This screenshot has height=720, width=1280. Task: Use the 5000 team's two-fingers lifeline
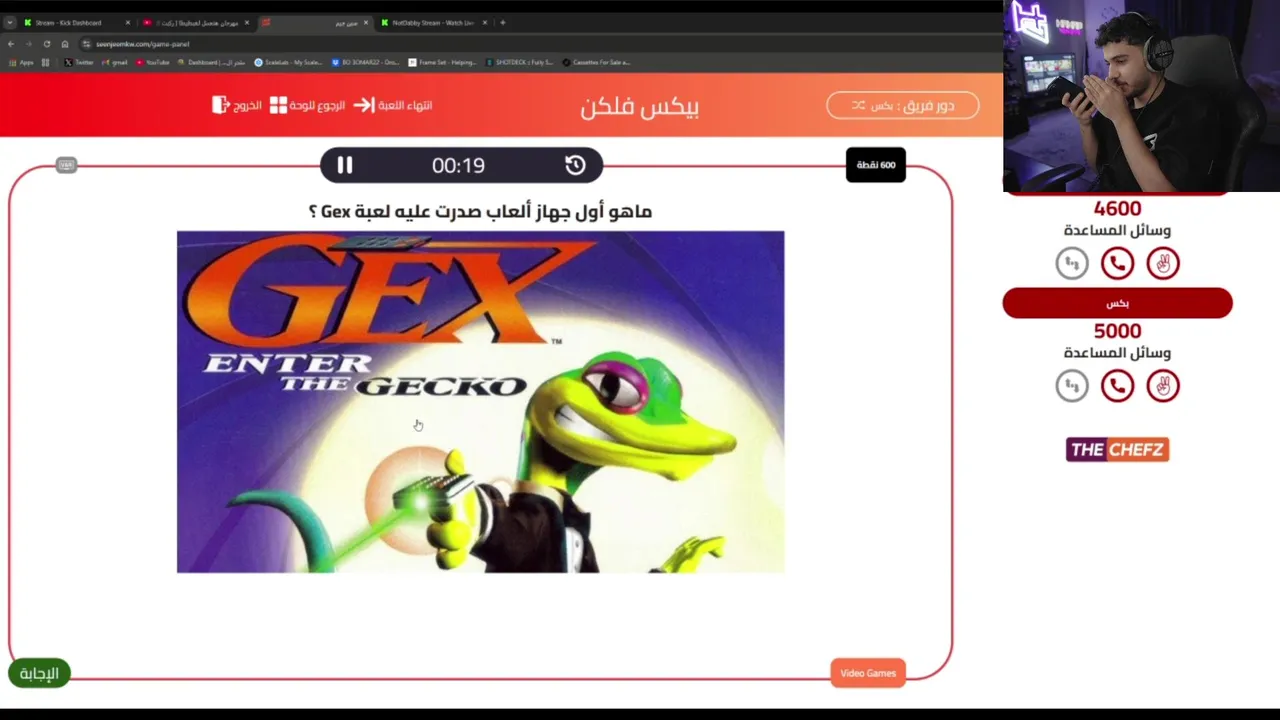tap(1163, 386)
